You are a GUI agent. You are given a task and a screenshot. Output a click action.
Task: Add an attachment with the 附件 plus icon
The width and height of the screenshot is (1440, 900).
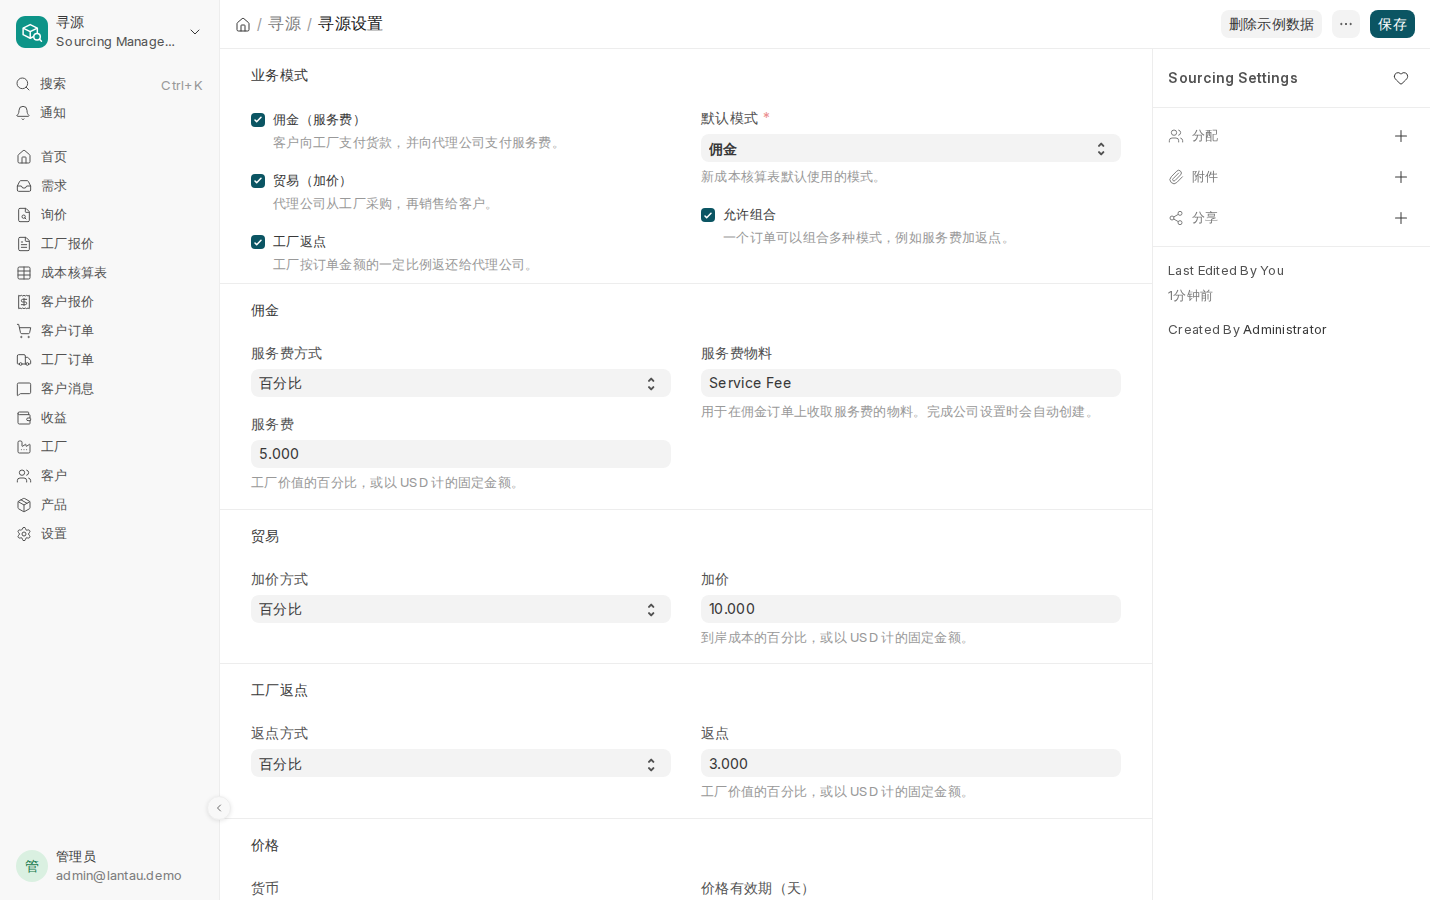[1401, 177]
